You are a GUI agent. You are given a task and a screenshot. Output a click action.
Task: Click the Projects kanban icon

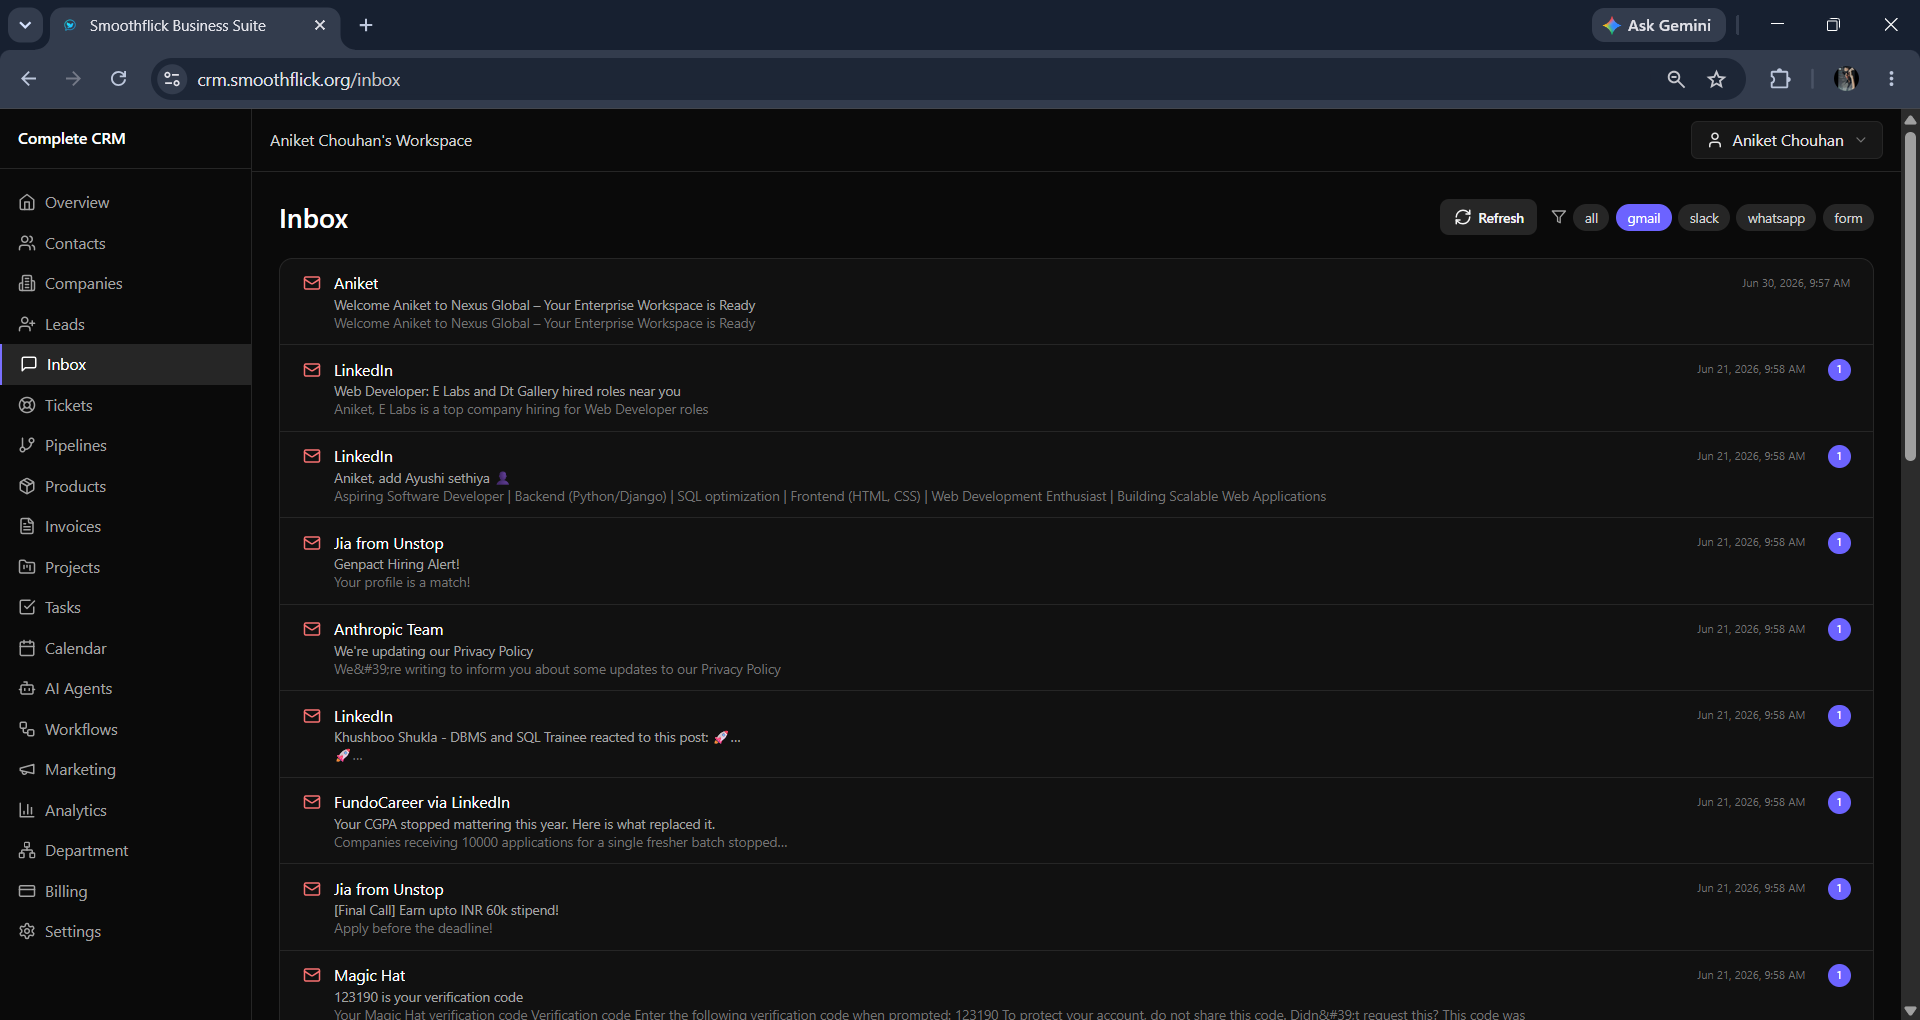pos(27,567)
